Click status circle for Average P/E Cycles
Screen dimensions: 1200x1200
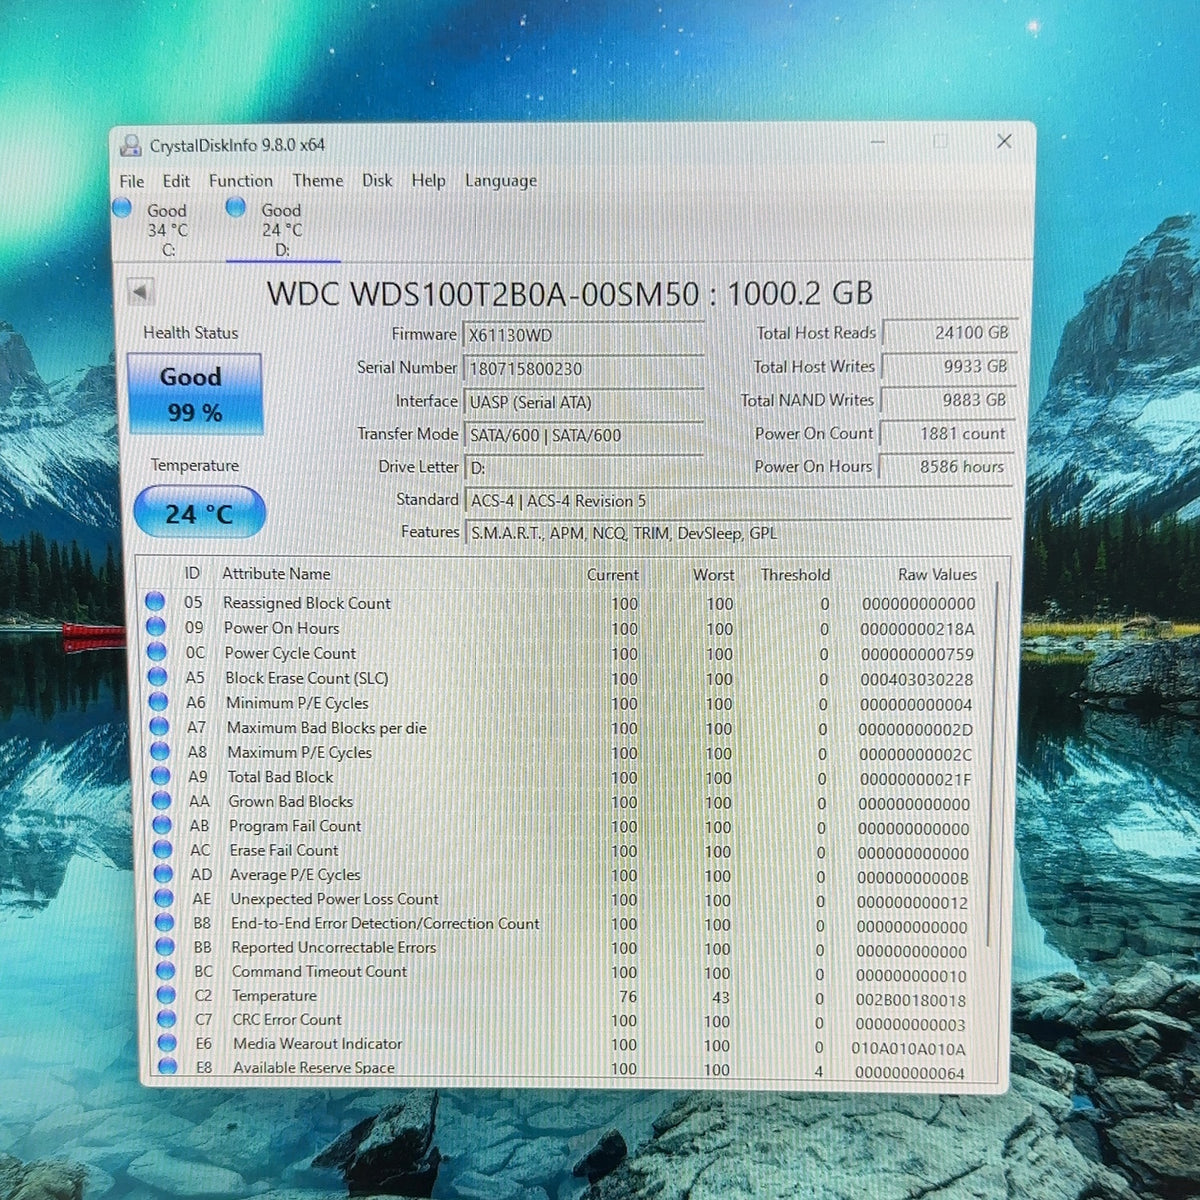coord(164,874)
